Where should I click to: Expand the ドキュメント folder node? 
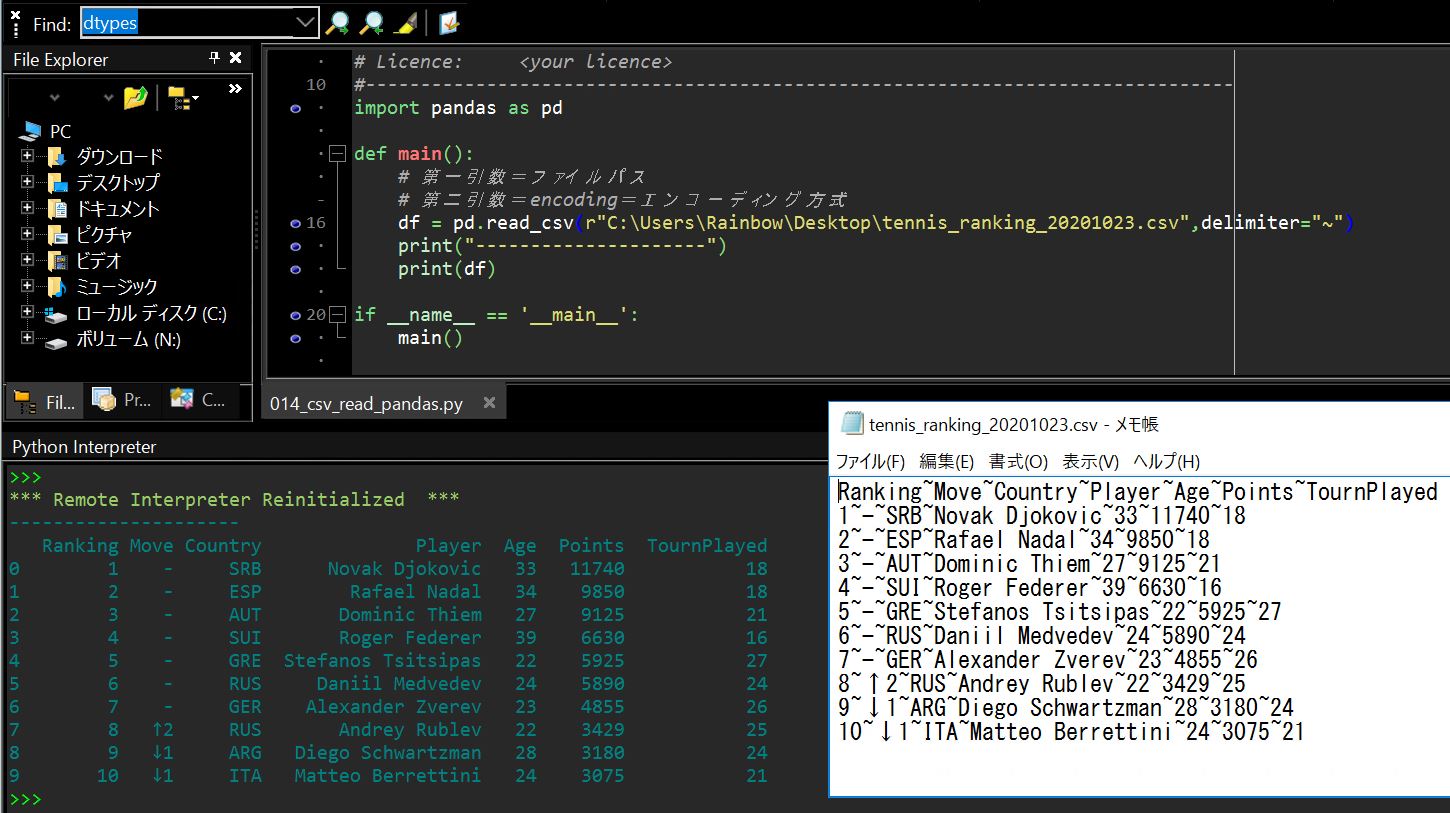[27, 208]
